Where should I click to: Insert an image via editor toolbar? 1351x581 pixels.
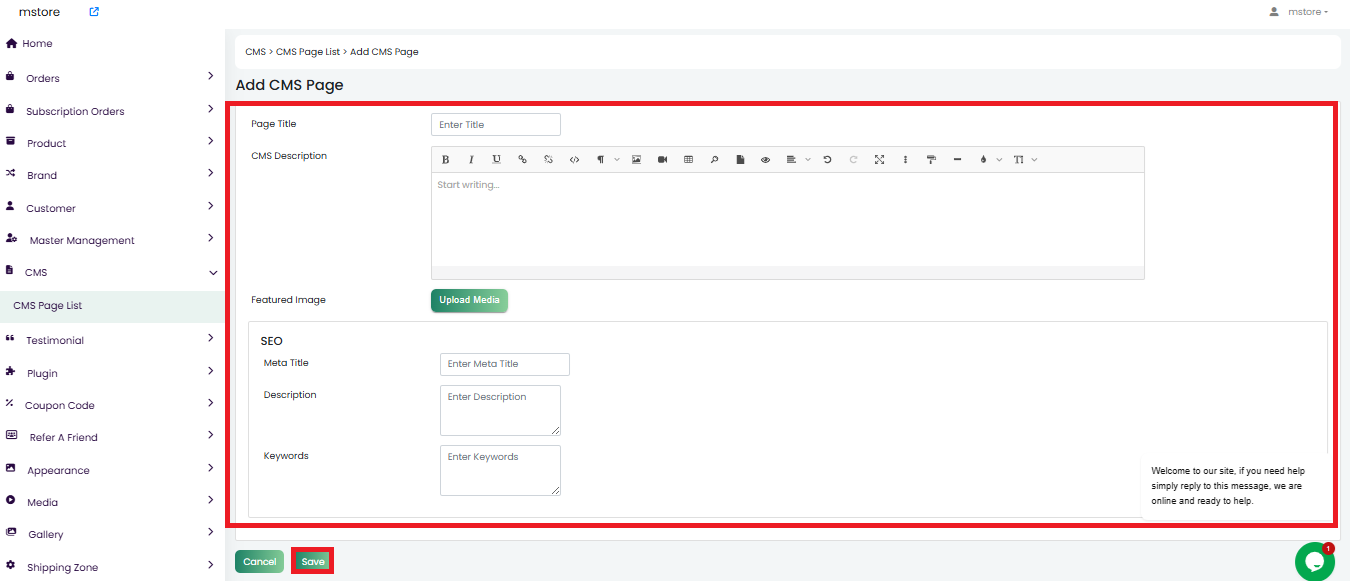636,160
